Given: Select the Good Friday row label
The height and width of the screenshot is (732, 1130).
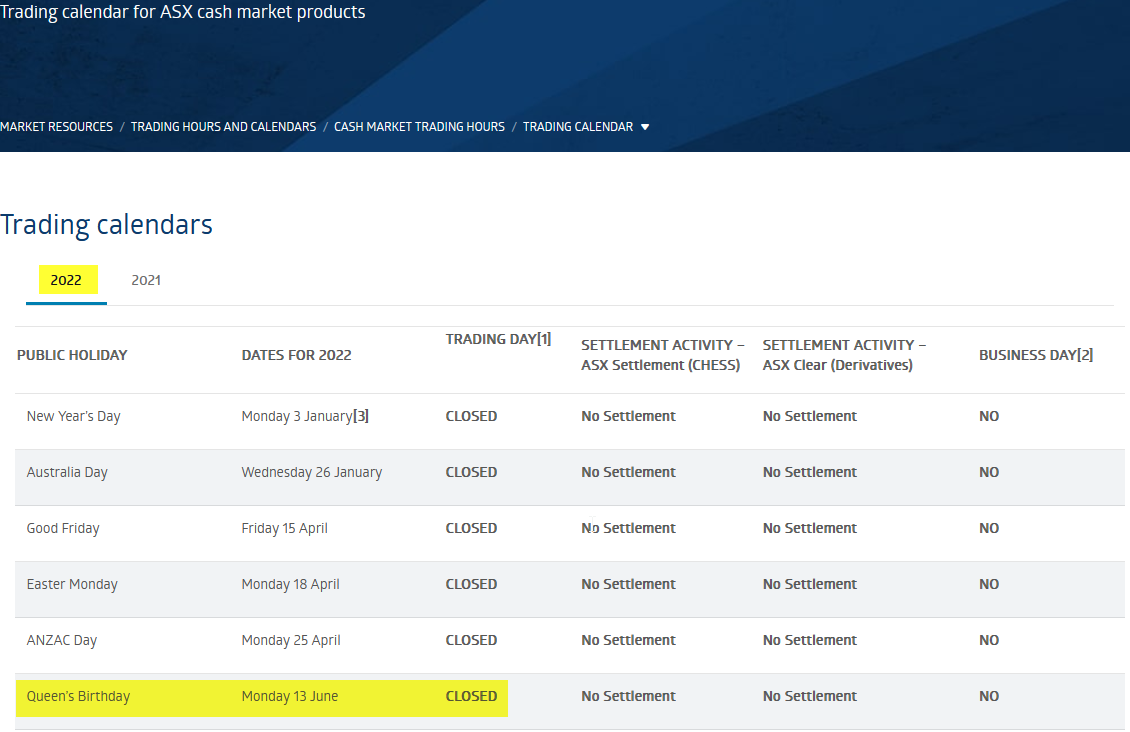Looking at the screenshot, I should [x=63, y=528].
